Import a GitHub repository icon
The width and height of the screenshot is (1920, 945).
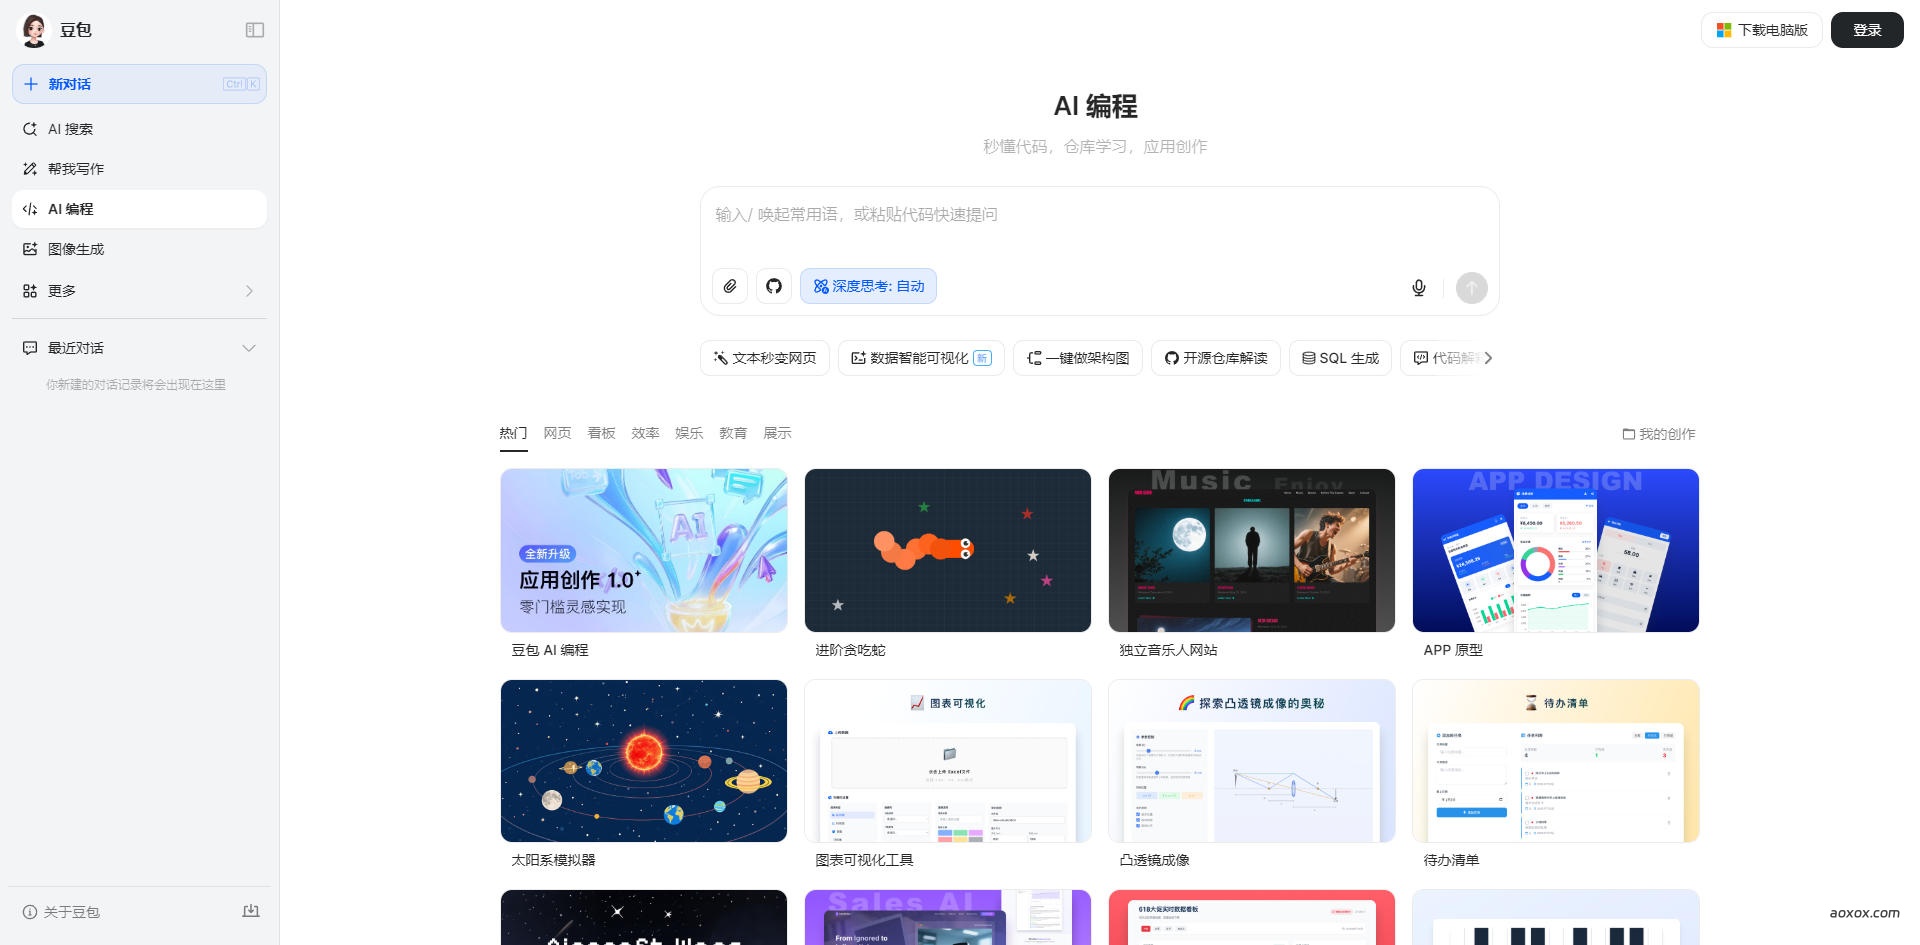point(774,286)
